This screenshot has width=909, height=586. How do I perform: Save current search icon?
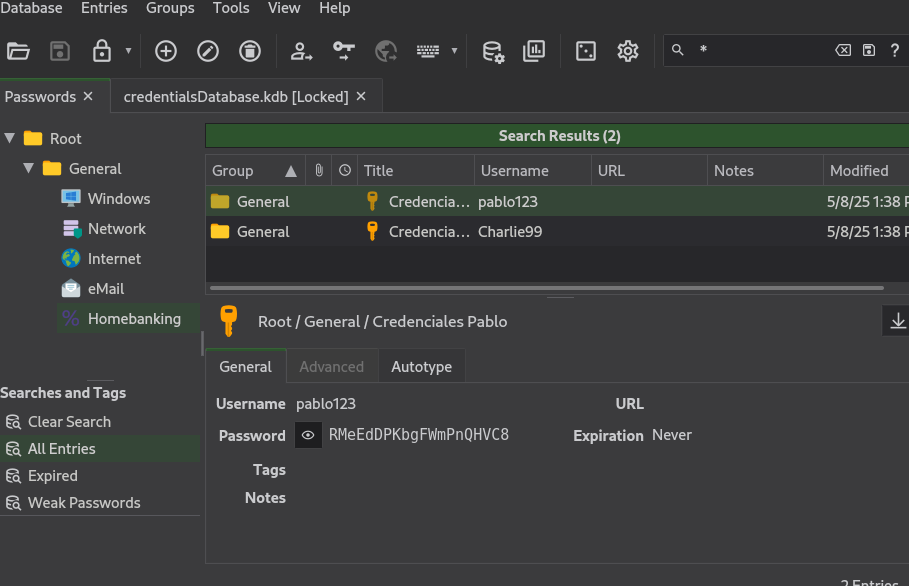pyautogui.click(x=868, y=50)
